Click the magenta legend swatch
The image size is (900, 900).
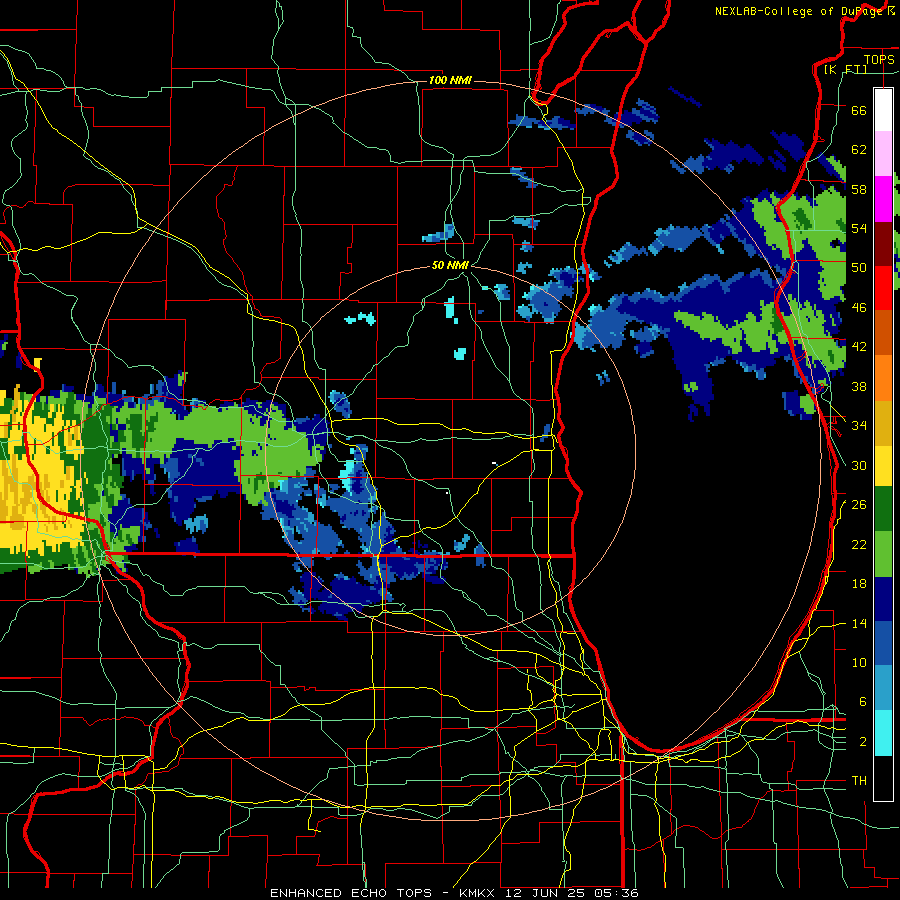click(883, 199)
